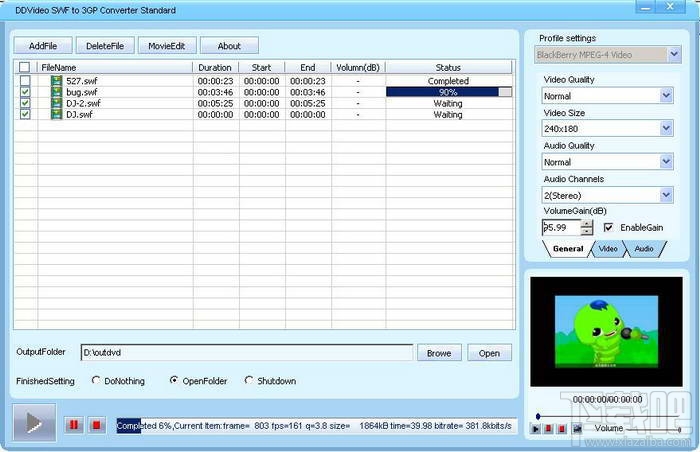Click the snapshot icon under the preview
This screenshot has width=700, height=452.
(x=577, y=429)
